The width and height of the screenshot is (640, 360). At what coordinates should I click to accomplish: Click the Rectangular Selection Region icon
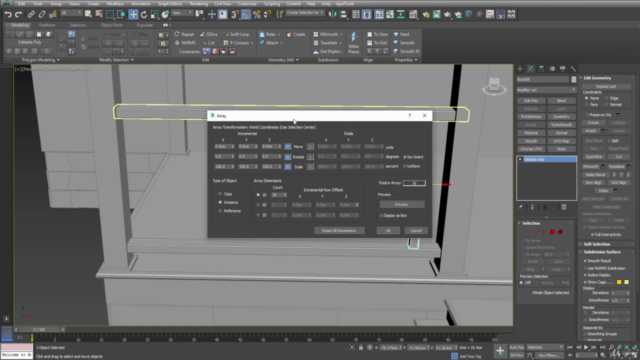tap(110, 15)
